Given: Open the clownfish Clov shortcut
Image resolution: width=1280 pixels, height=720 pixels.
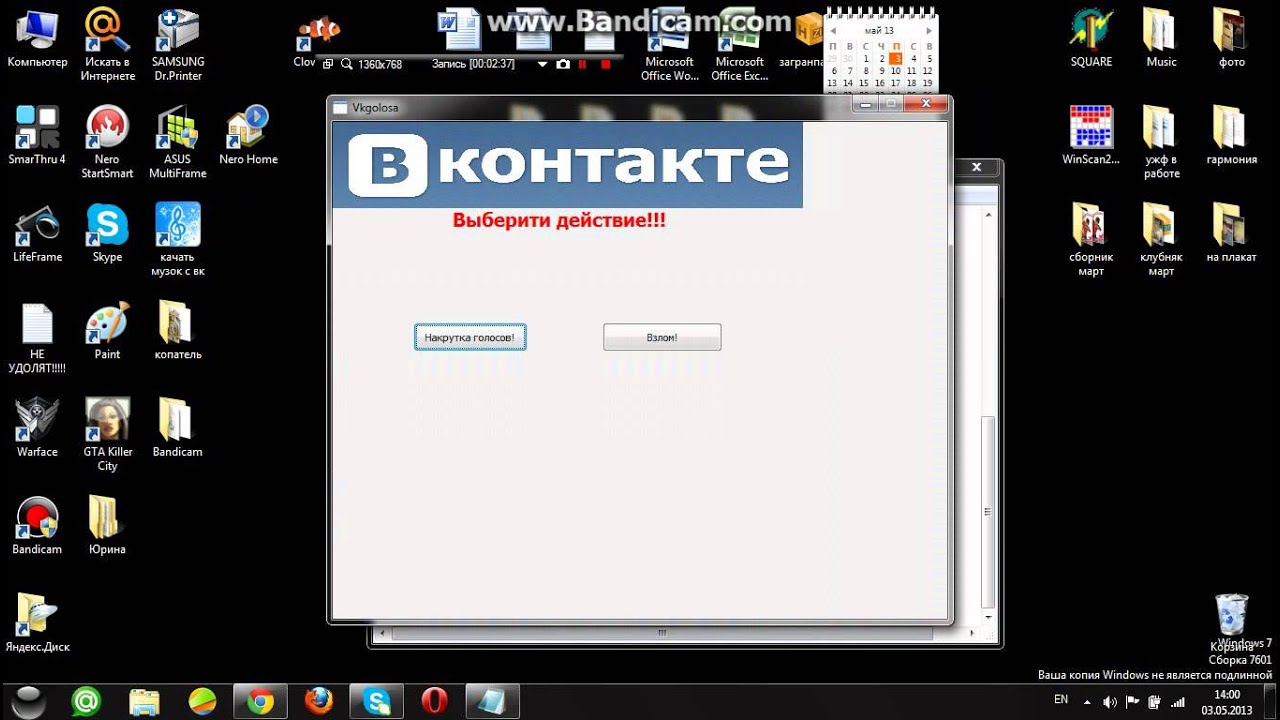Looking at the screenshot, I should pos(318,40).
